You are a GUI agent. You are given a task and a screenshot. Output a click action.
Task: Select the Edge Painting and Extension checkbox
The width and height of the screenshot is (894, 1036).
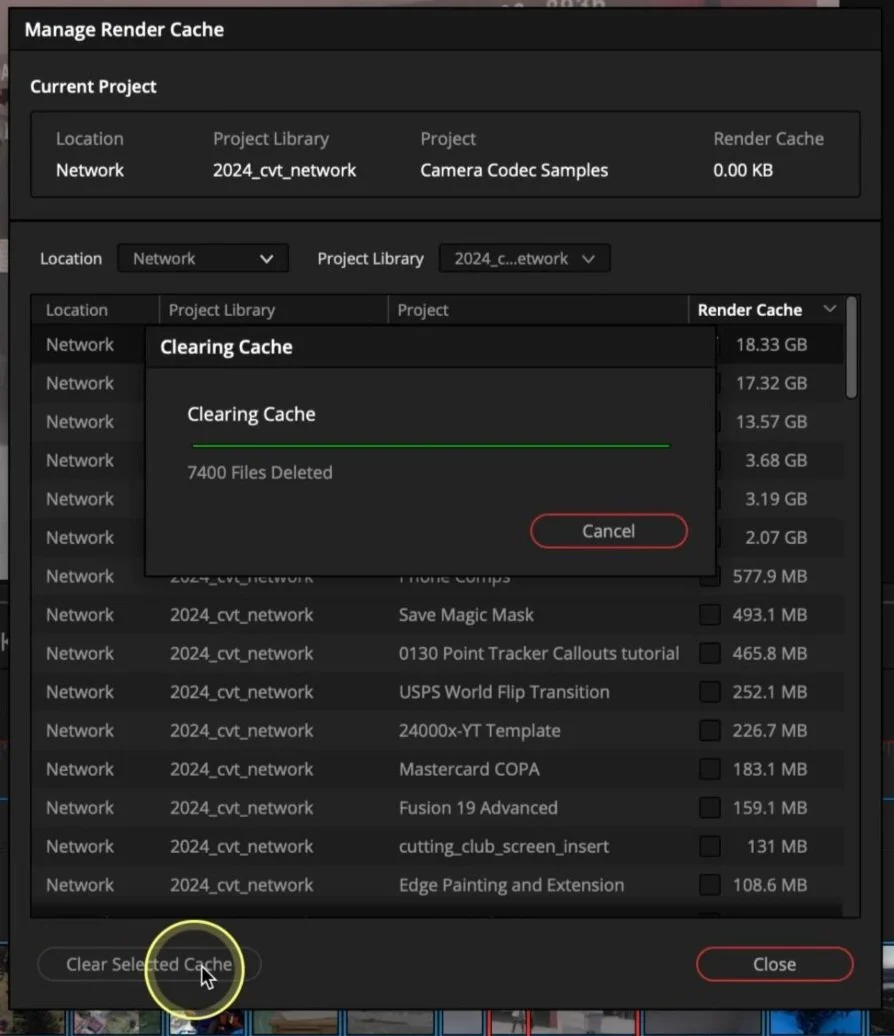coord(709,885)
